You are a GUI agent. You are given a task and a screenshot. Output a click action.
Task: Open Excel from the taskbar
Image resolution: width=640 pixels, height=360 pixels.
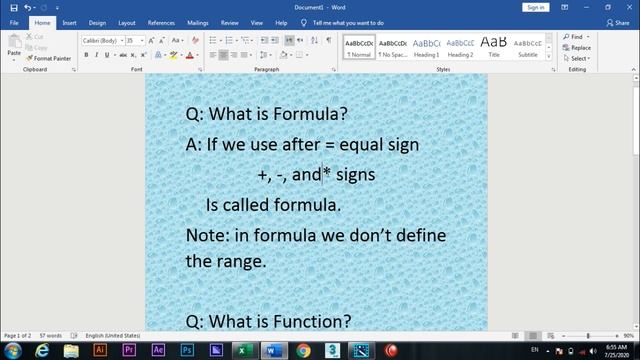pyautogui.click(x=245, y=351)
